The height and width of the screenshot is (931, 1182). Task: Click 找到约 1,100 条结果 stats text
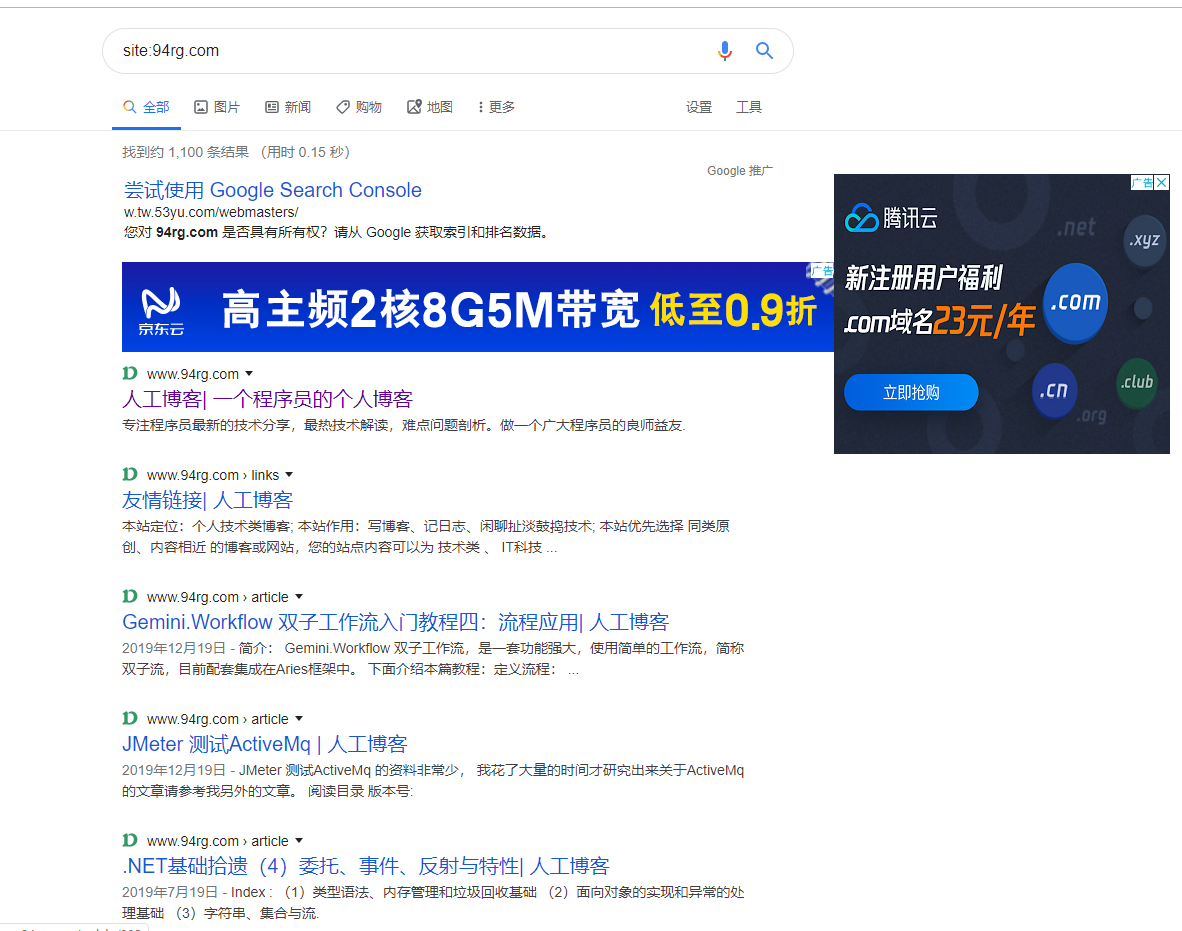tap(185, 152)
